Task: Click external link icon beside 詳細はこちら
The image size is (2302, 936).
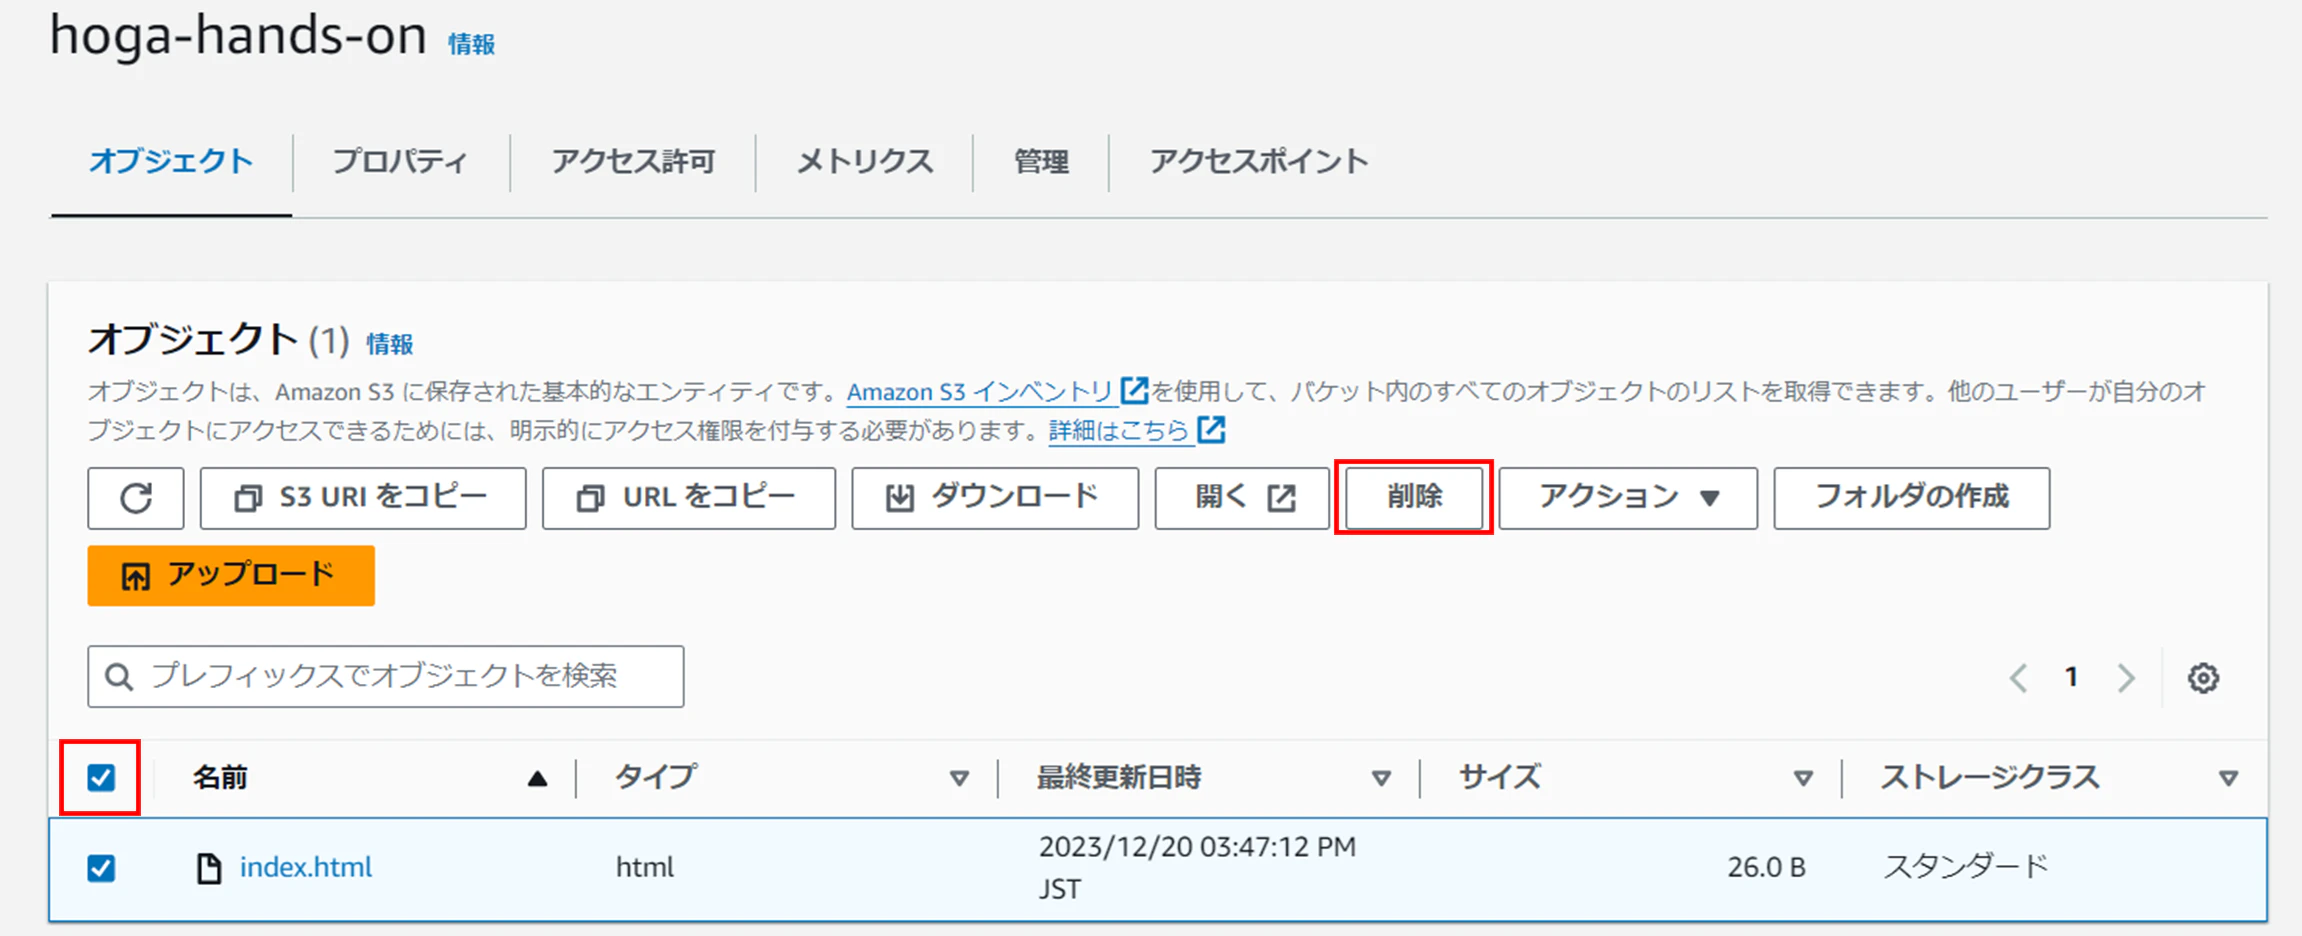Action: (1211, 430)
